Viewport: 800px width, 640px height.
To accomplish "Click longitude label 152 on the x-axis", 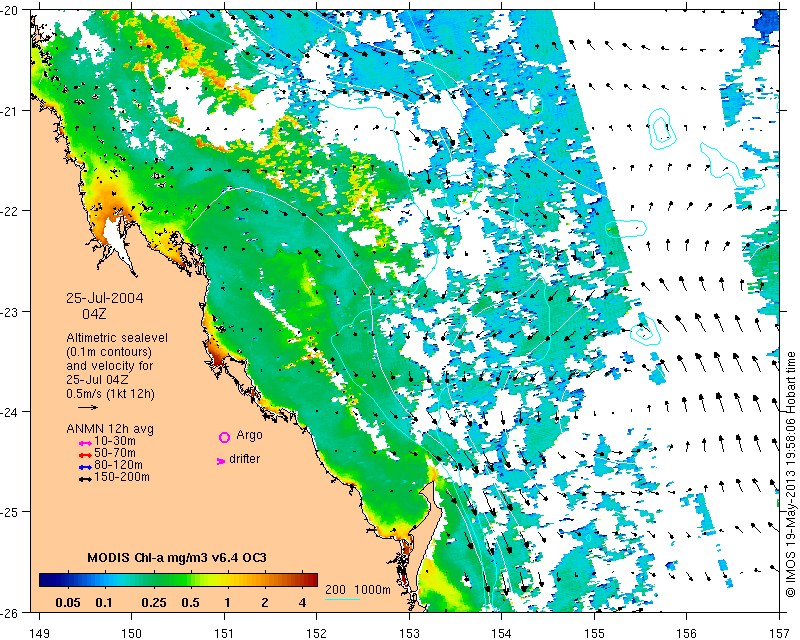I will coord(316,633).
